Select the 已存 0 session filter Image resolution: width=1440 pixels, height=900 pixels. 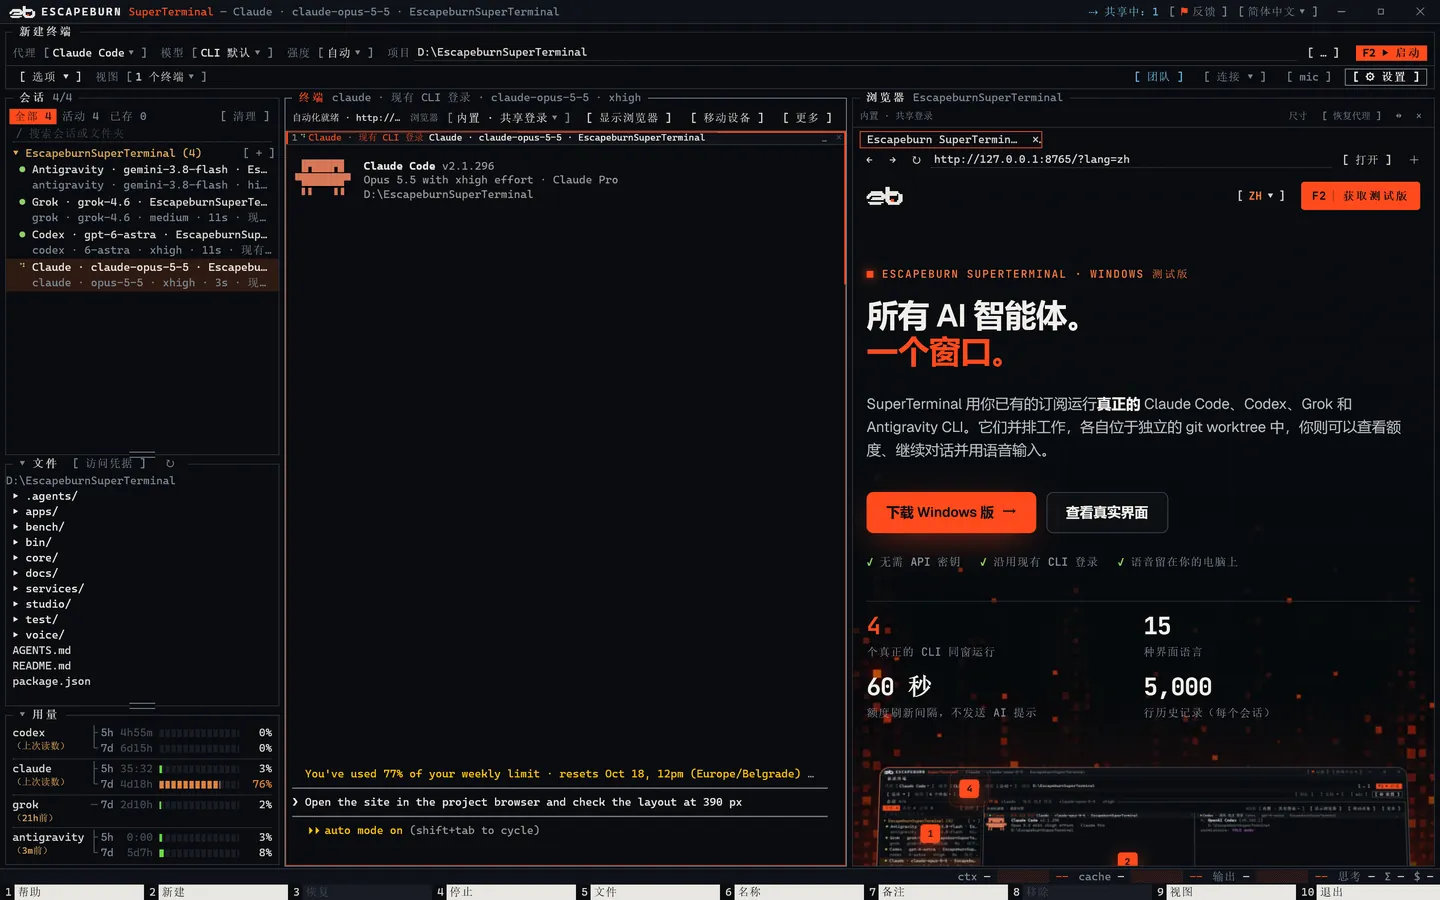[128, 116]
